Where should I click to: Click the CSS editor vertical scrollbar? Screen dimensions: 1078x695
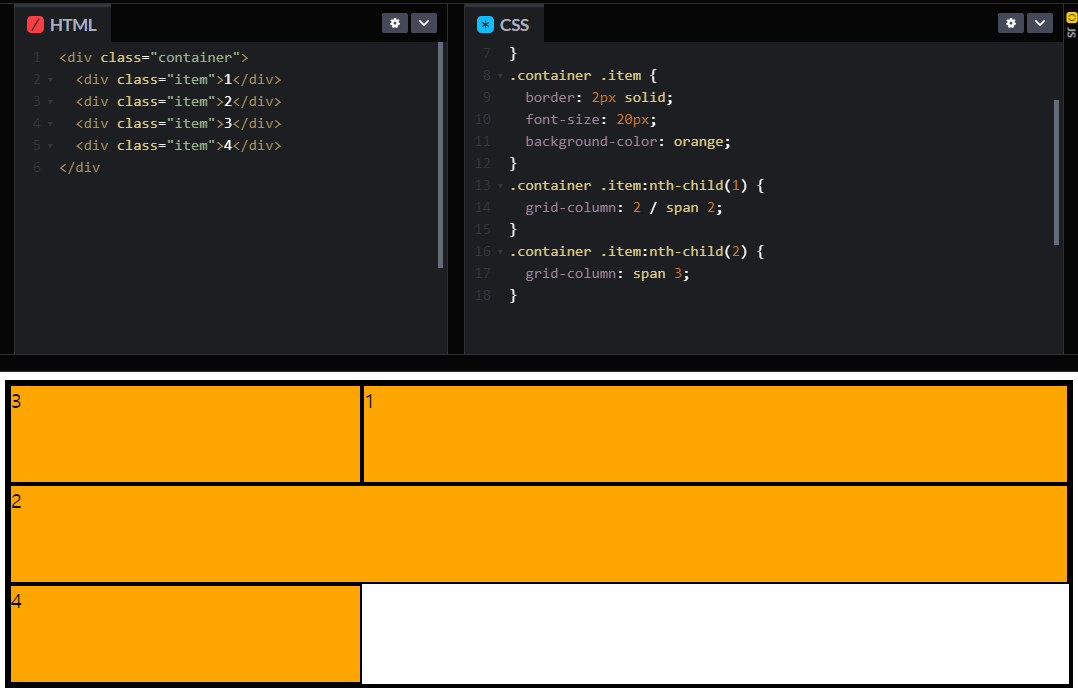pyautogui.click(x=1056, y=172)
